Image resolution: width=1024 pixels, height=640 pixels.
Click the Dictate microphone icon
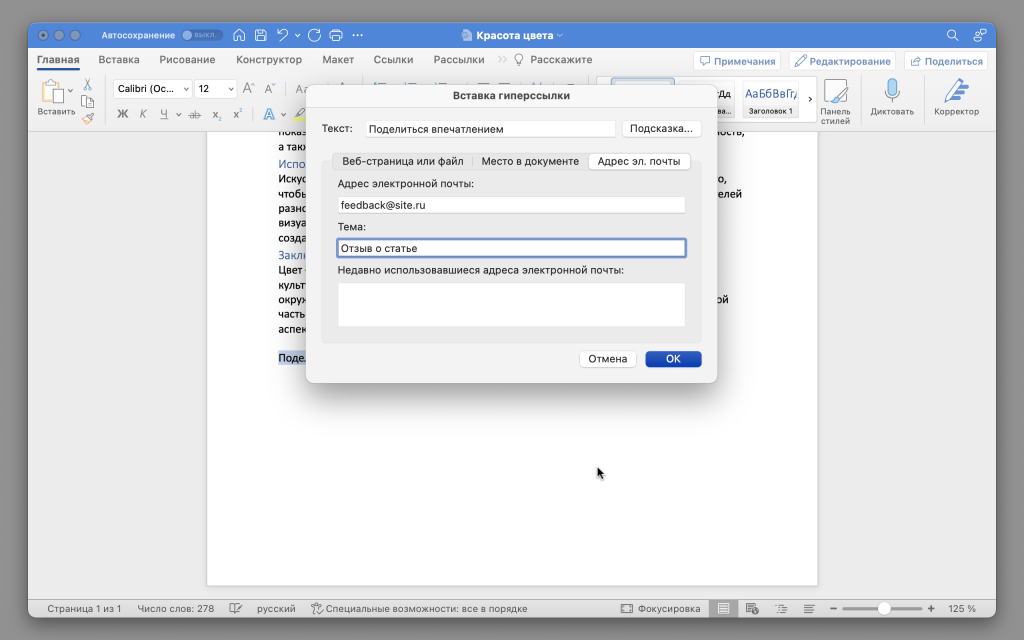[x=891, y=92]
